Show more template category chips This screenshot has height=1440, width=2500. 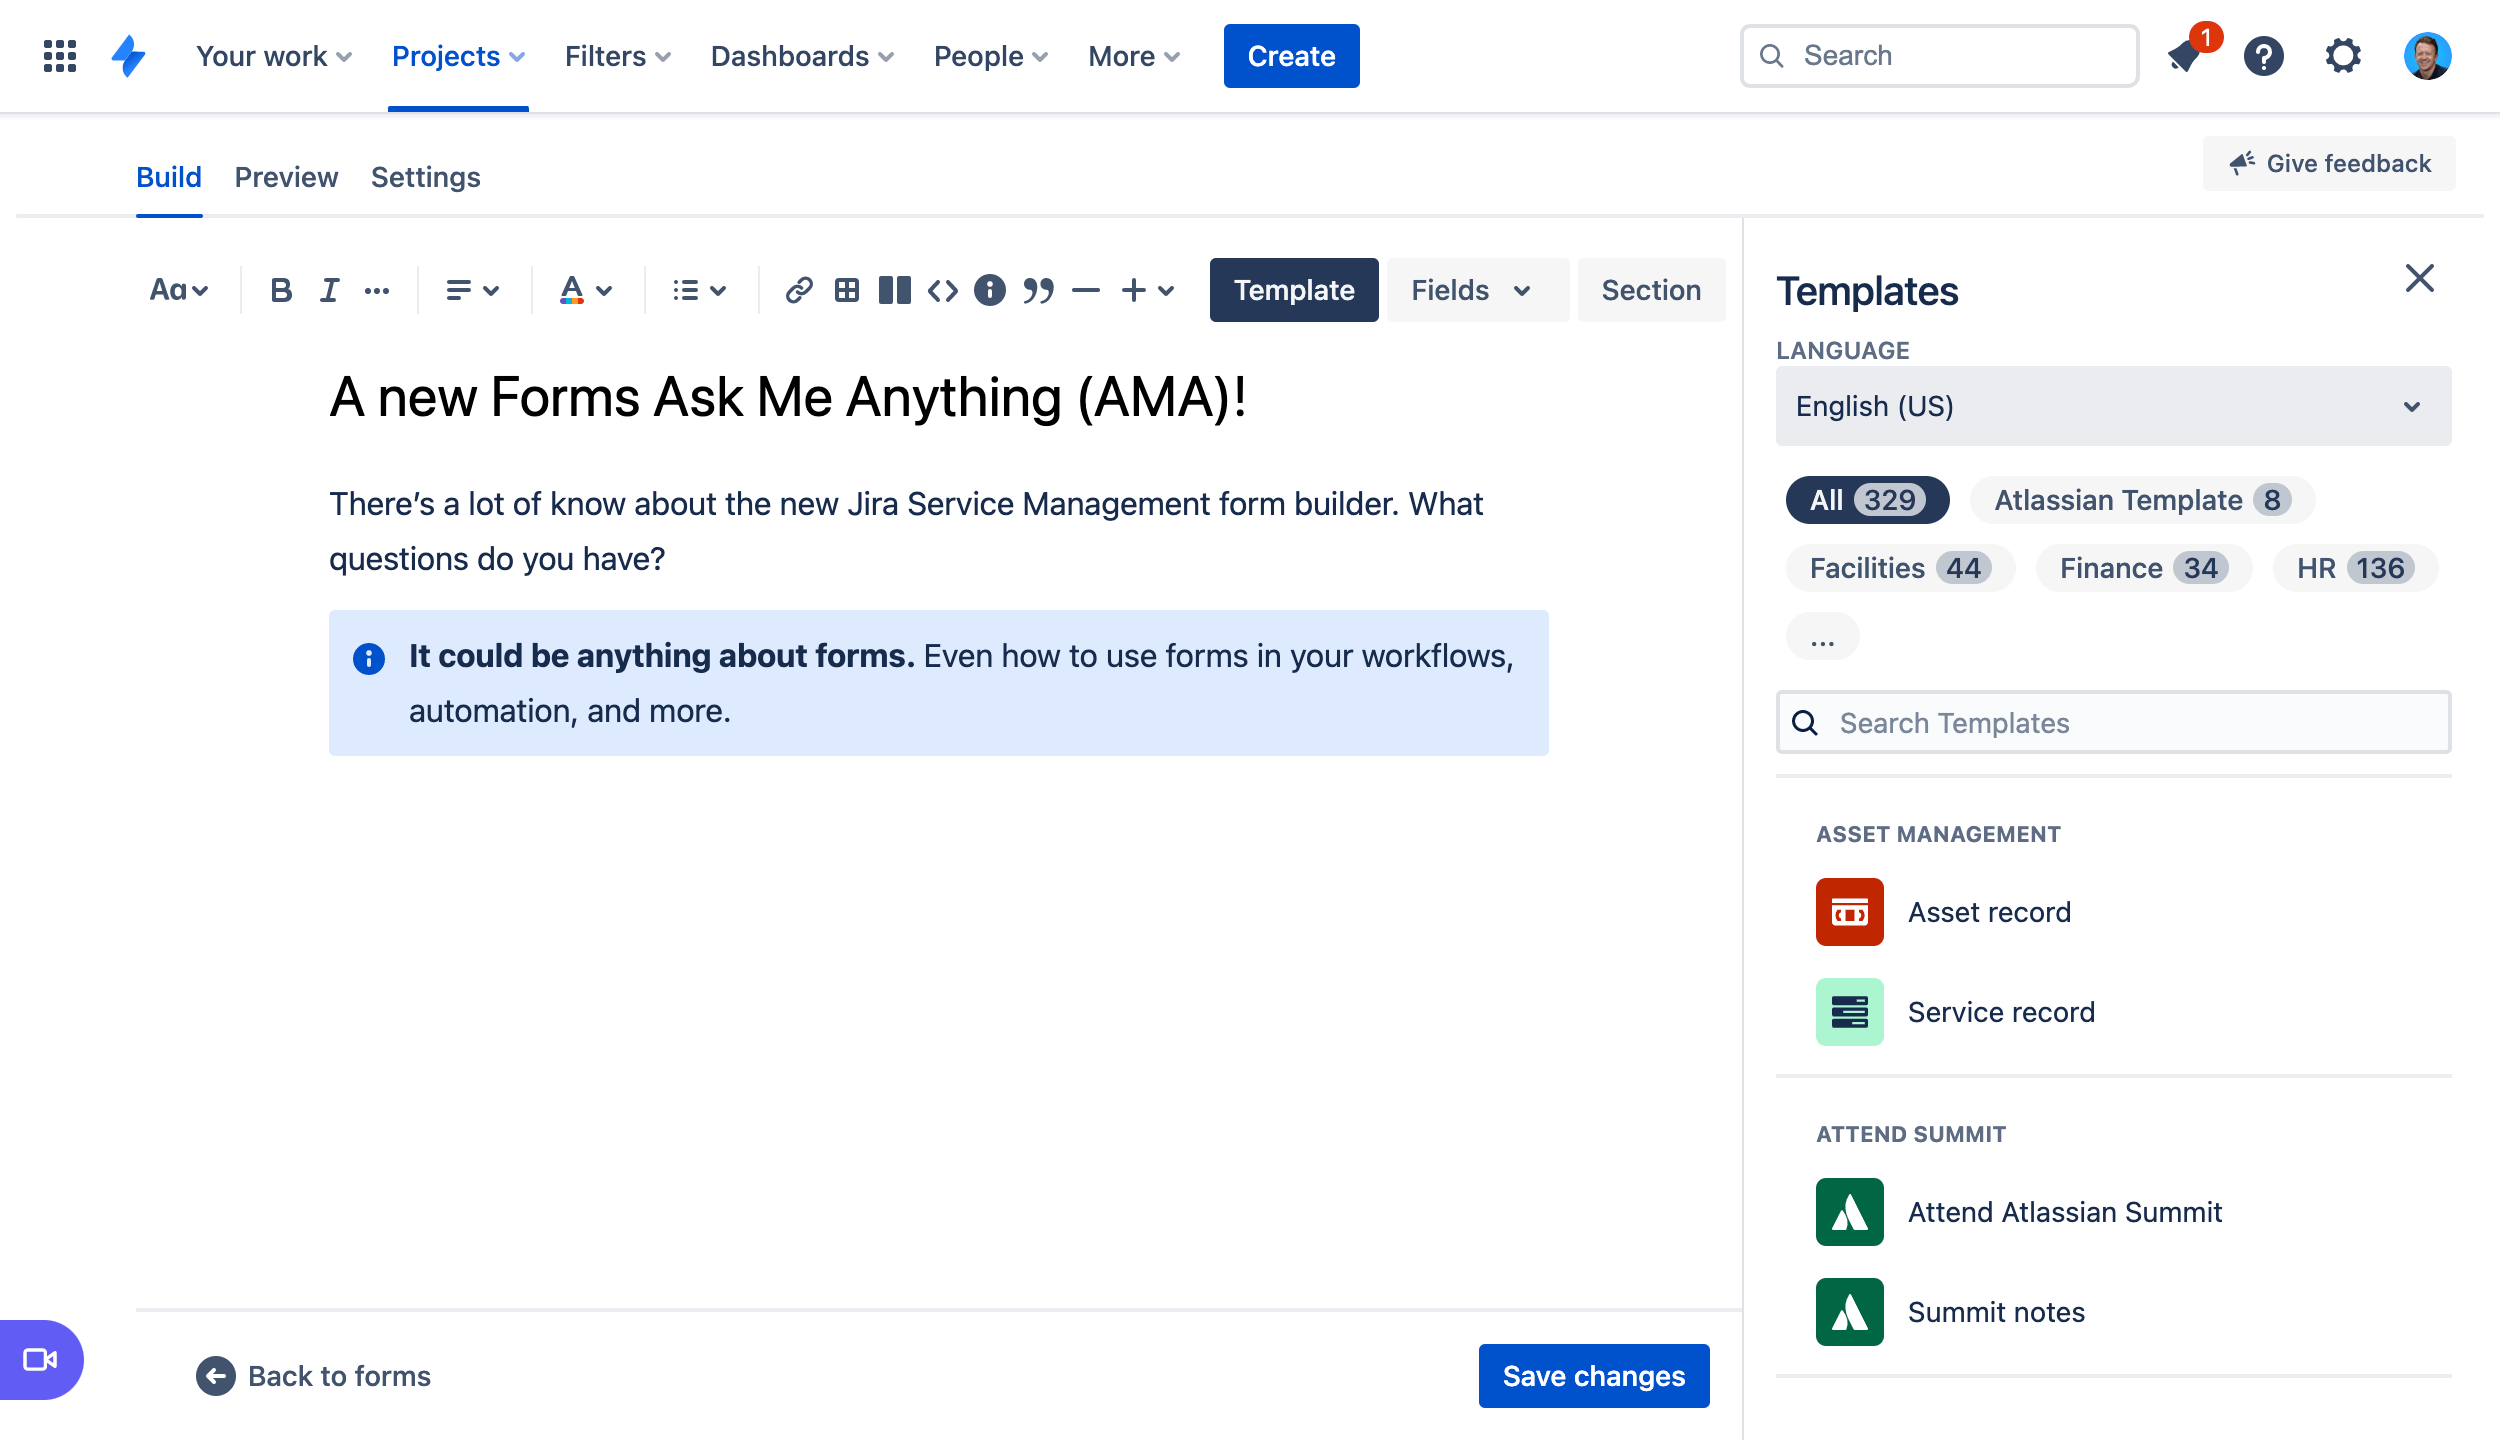pyautogui.click(x=1823, y=637)
